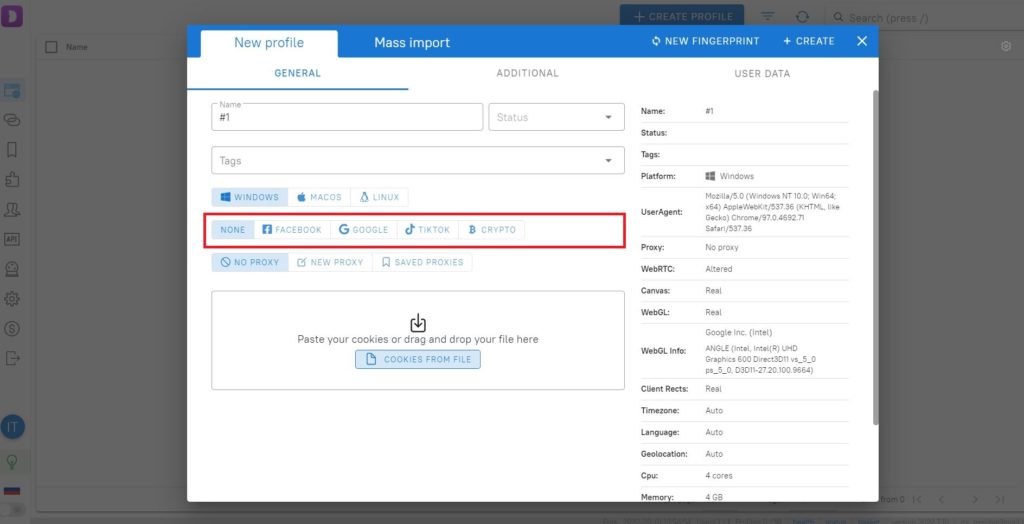Select the Windows platform option
The width and height of the screenshot is (1024, 524).
point(249,197)
